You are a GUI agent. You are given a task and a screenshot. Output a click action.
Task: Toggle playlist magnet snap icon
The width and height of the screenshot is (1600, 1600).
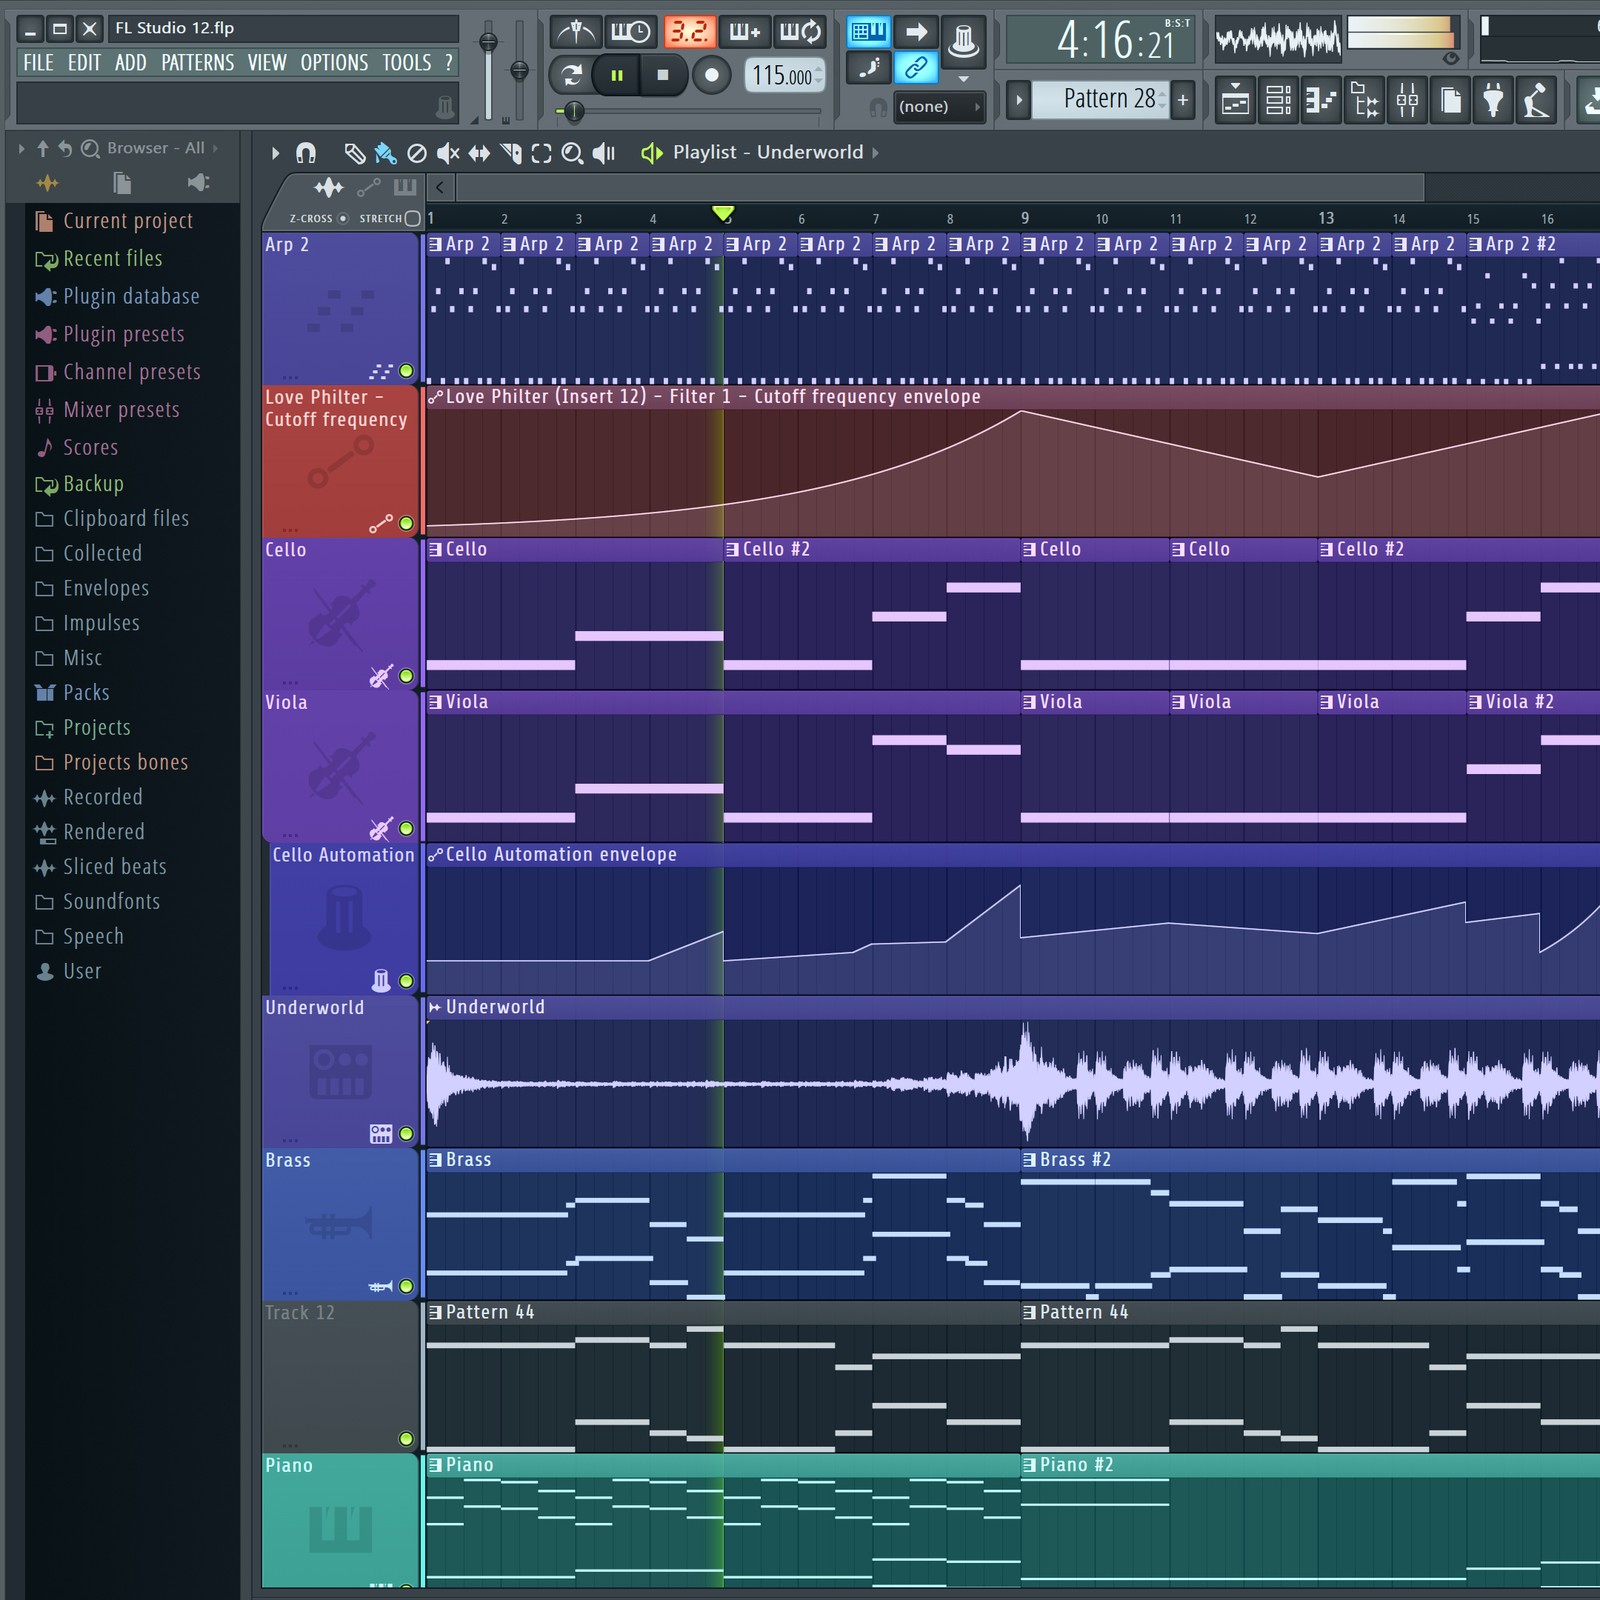(306, 153)
